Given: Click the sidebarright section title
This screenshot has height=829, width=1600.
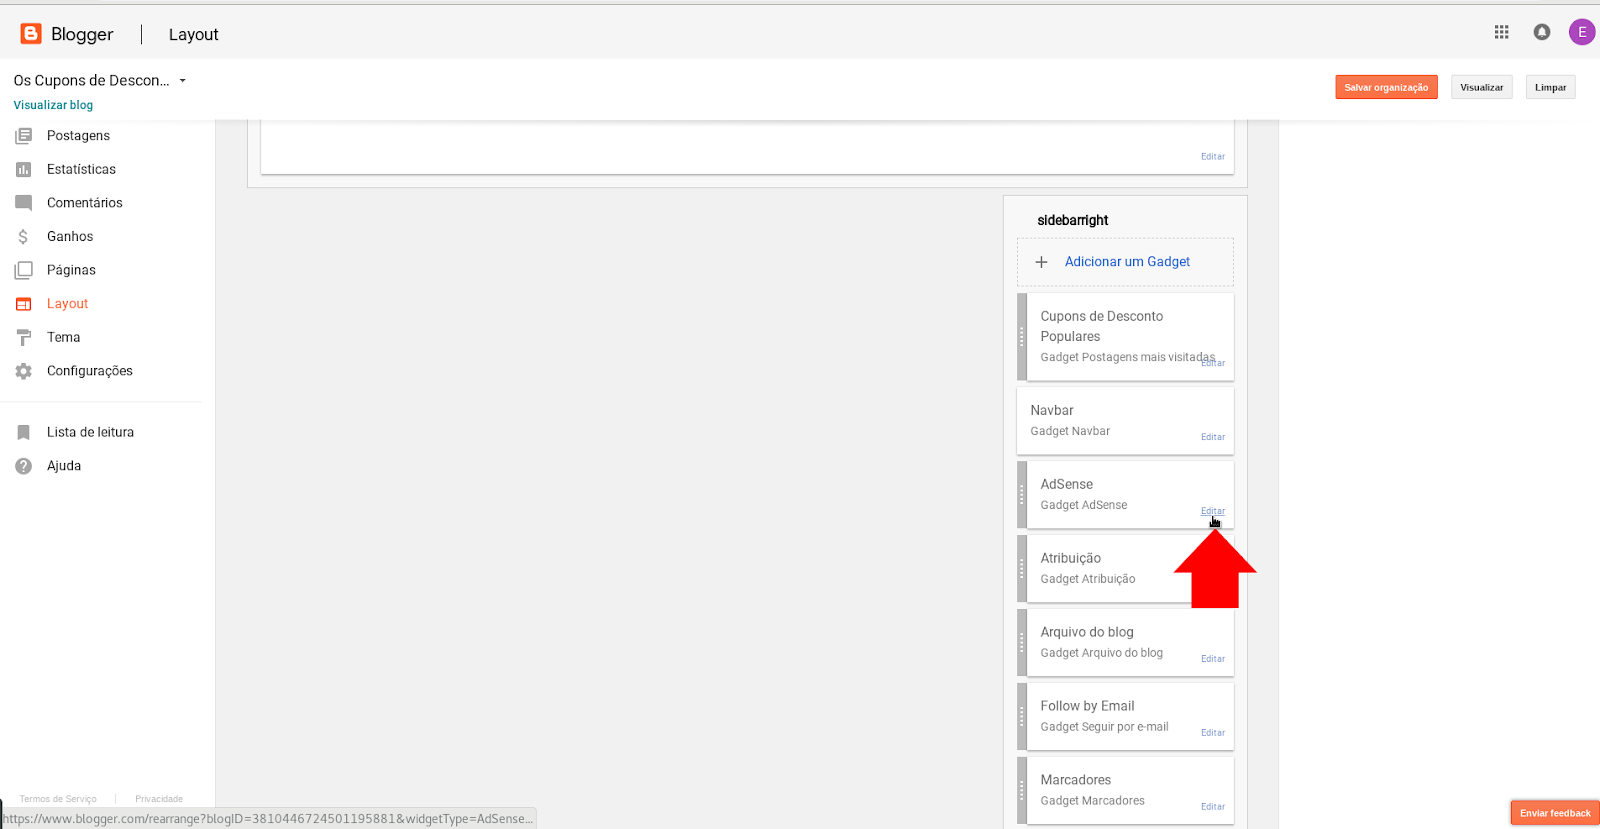Looking at the screenshot, I should (x=1072, y=220).
